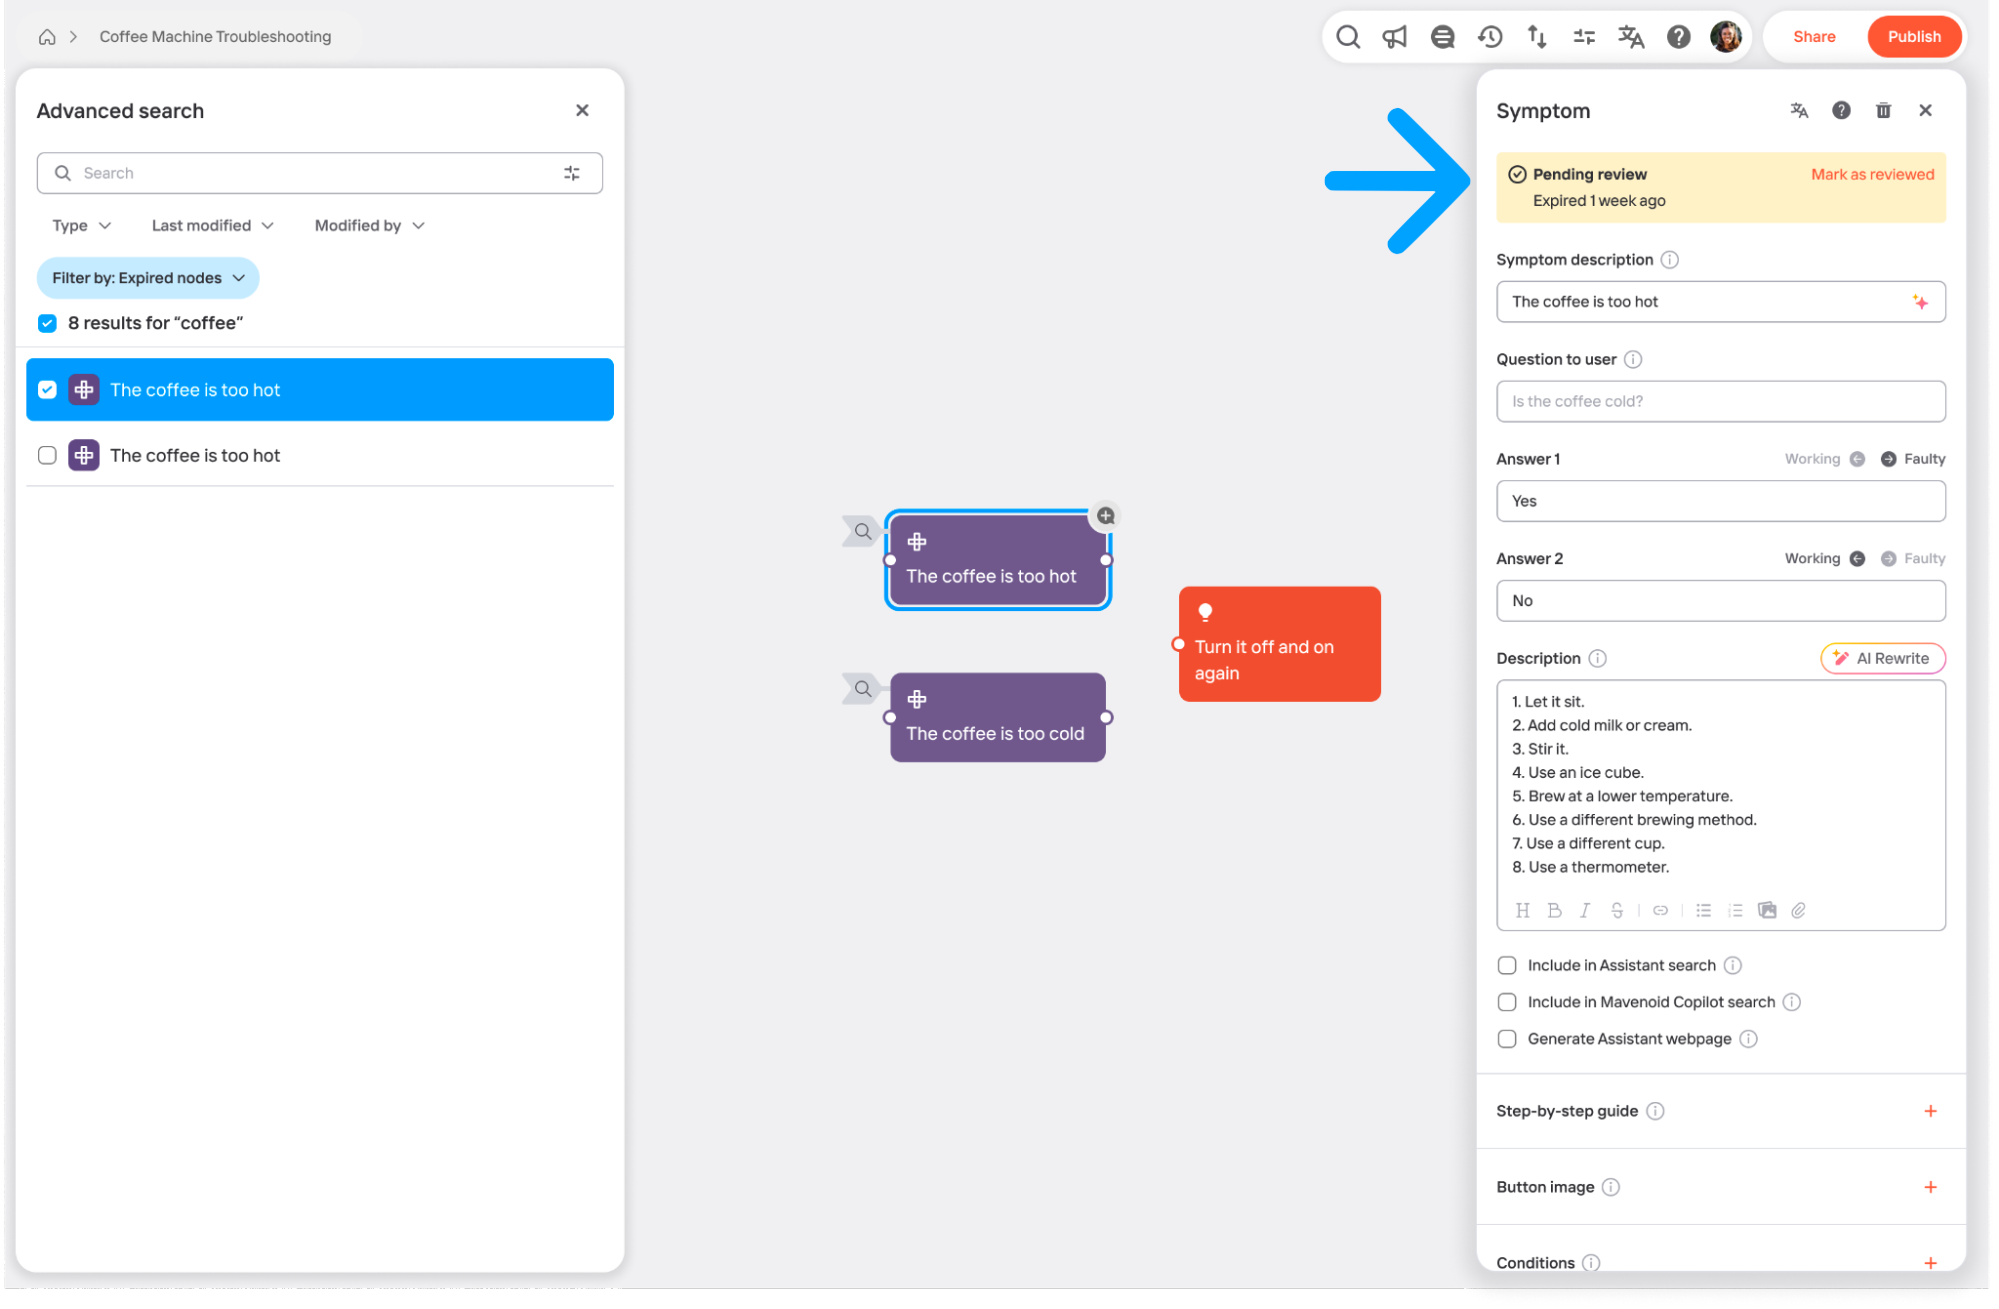Screen dimensions: 1999x1309
Task: Click the AI Rewrite button
Action: pyautogui.click(x=1882, y=658)
